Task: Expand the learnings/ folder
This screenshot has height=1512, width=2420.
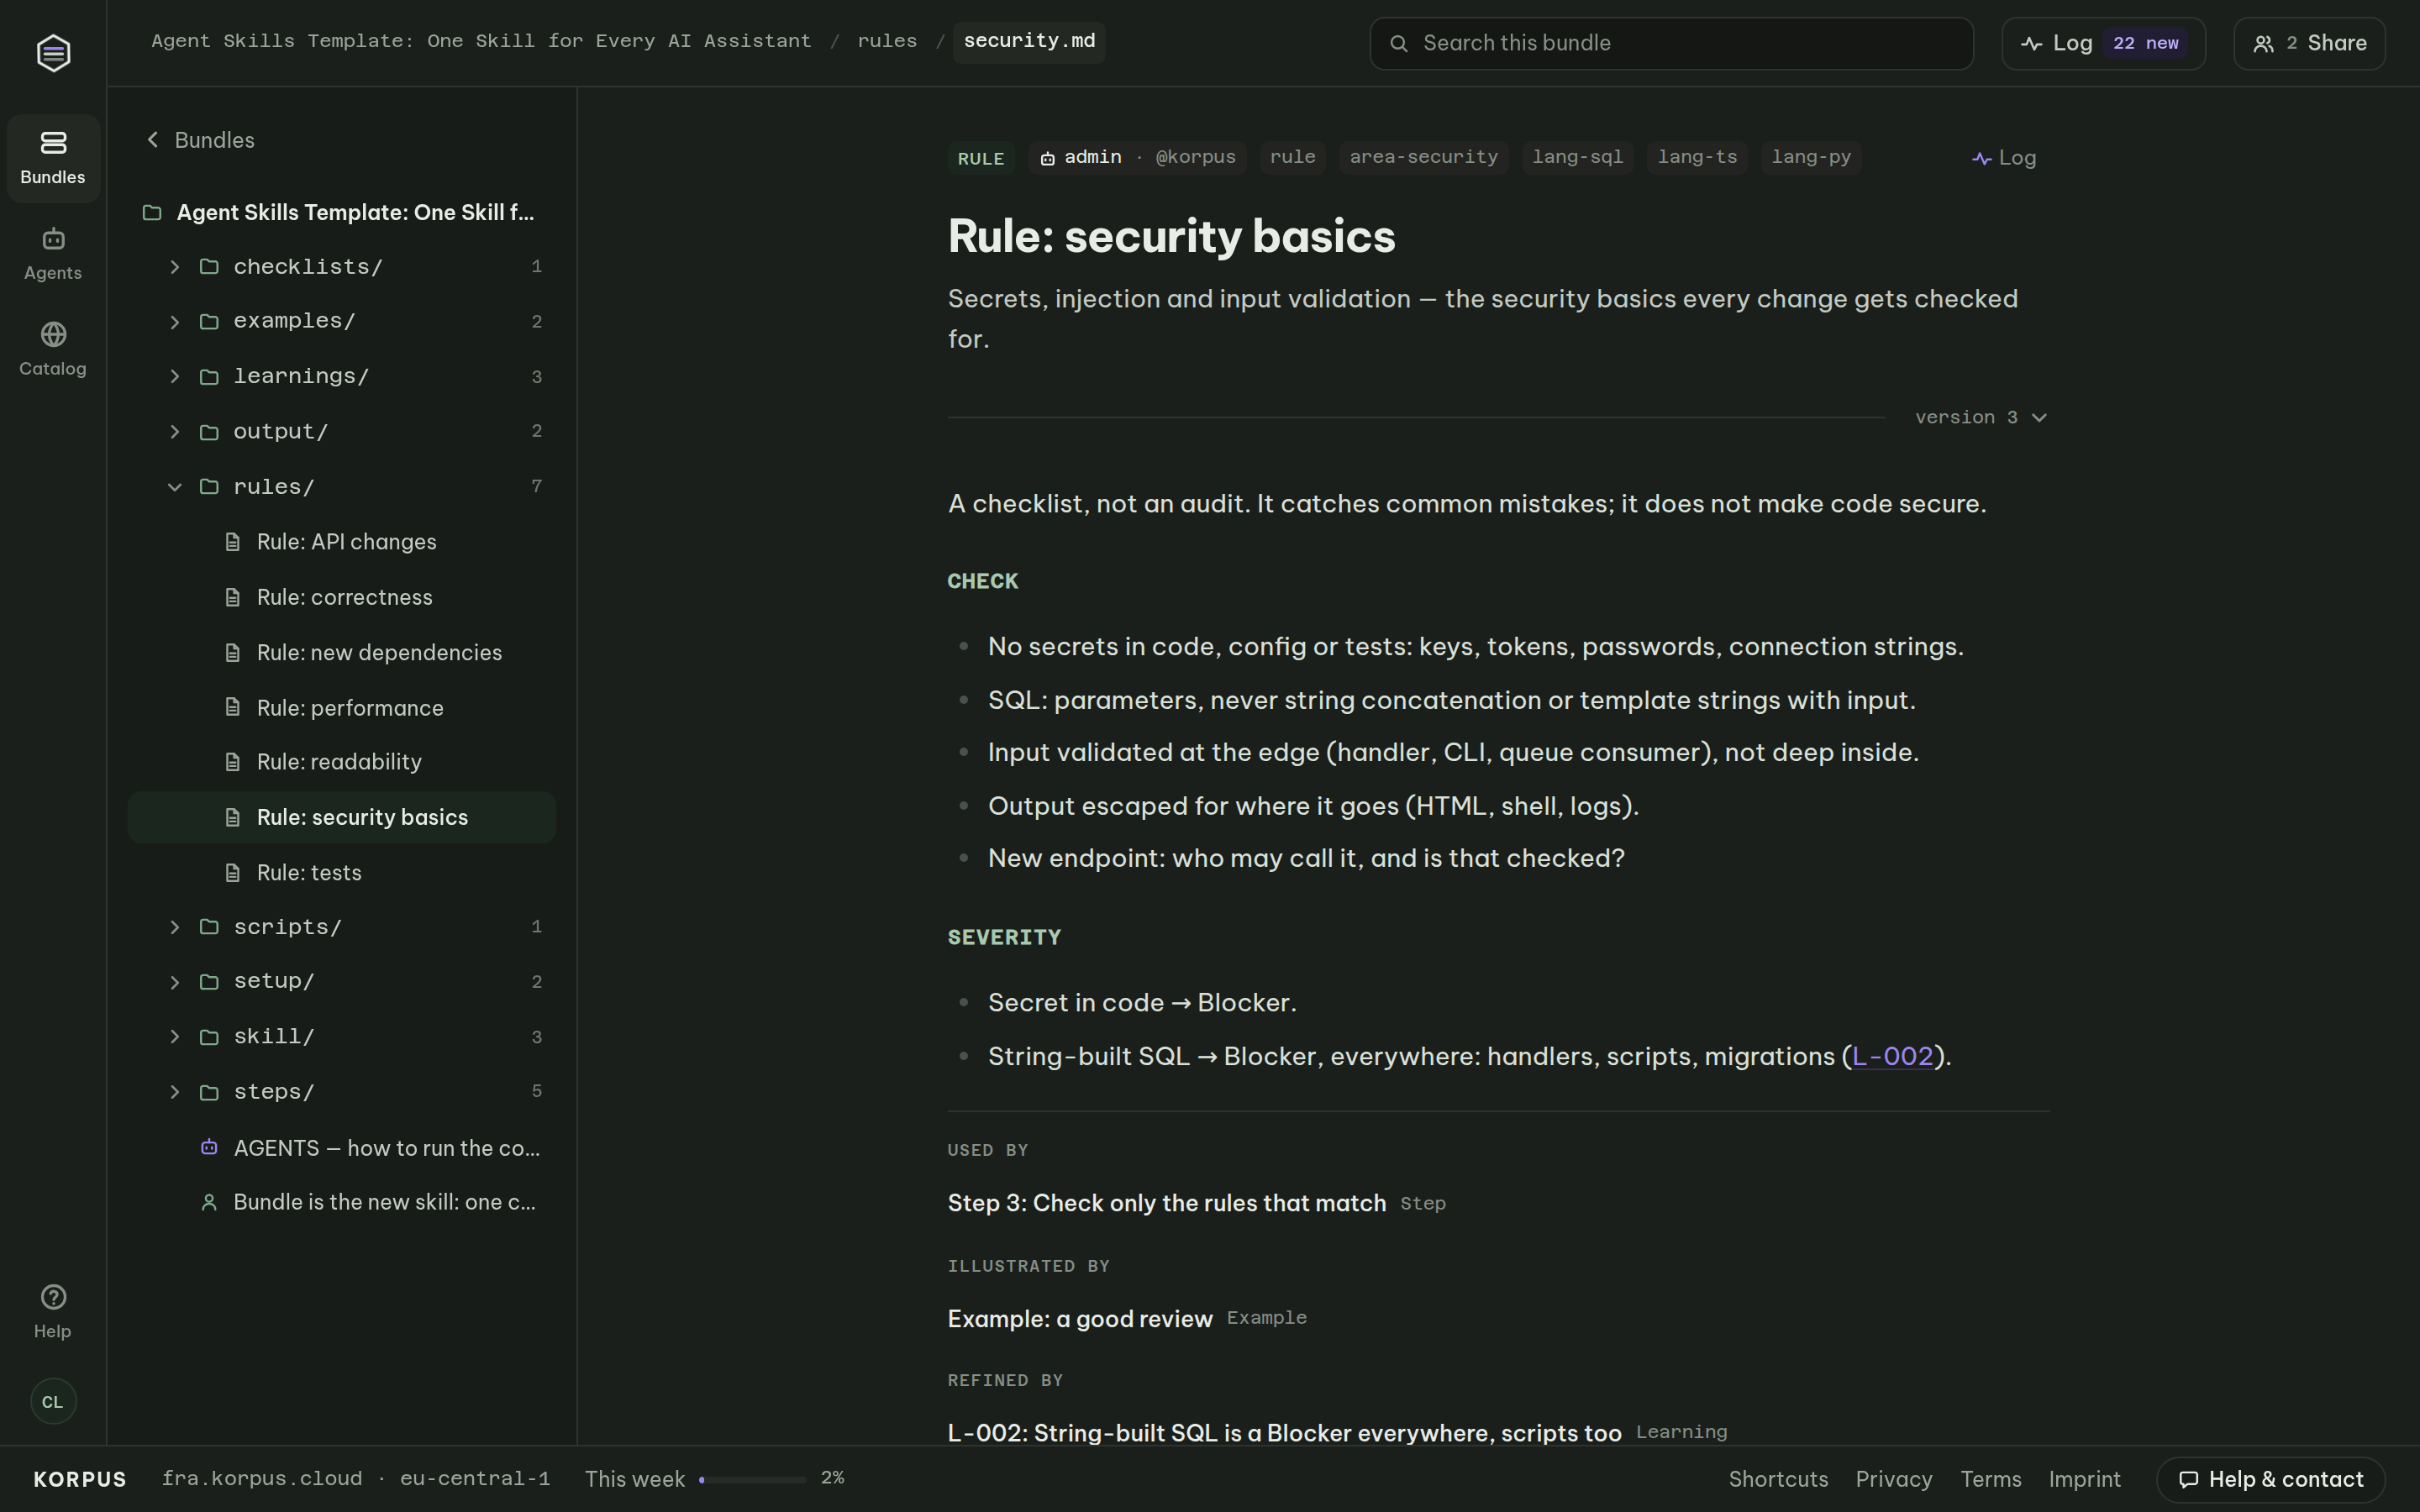Action: (175, 377)
